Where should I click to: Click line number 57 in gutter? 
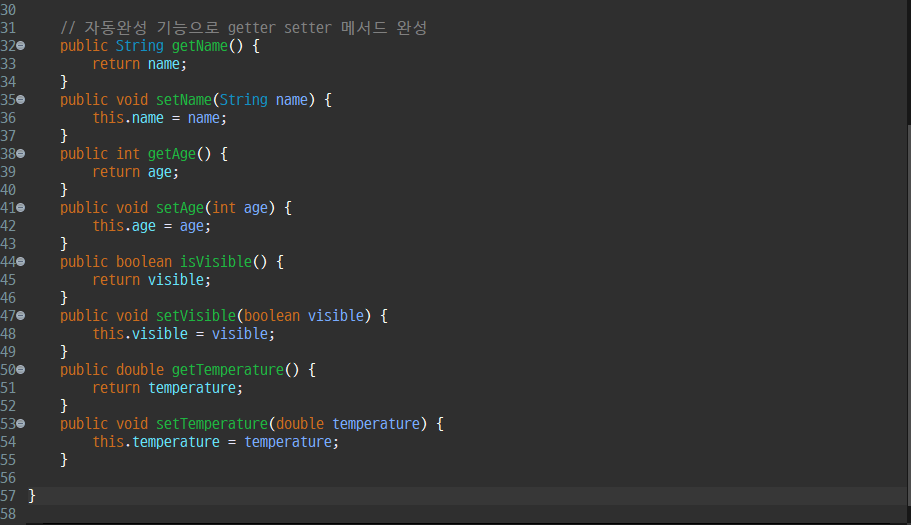tap(8, 496)
